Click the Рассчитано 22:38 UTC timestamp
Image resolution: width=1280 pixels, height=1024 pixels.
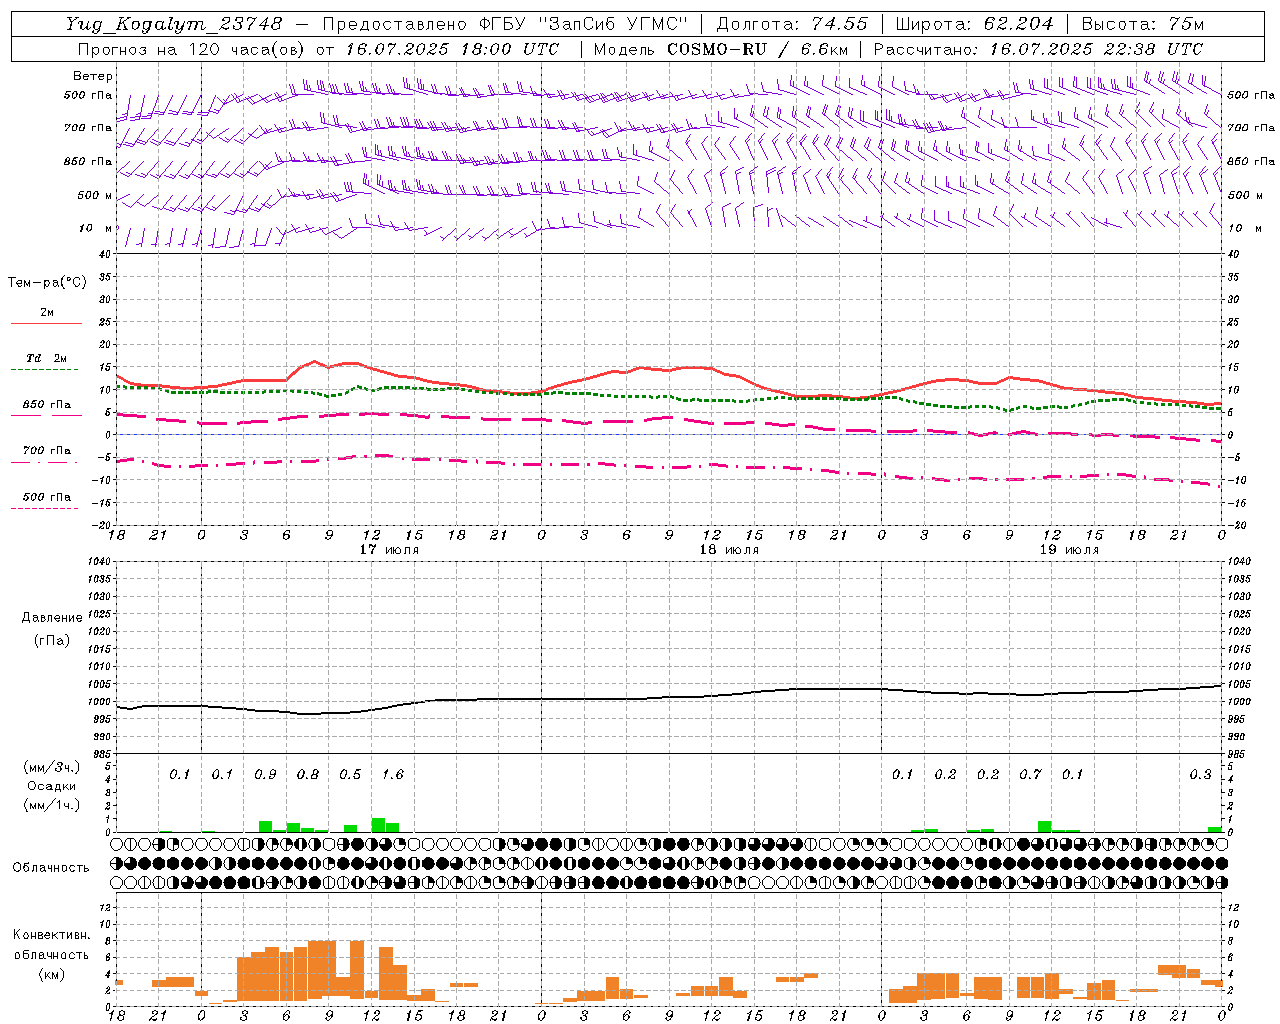point(1038,49)
